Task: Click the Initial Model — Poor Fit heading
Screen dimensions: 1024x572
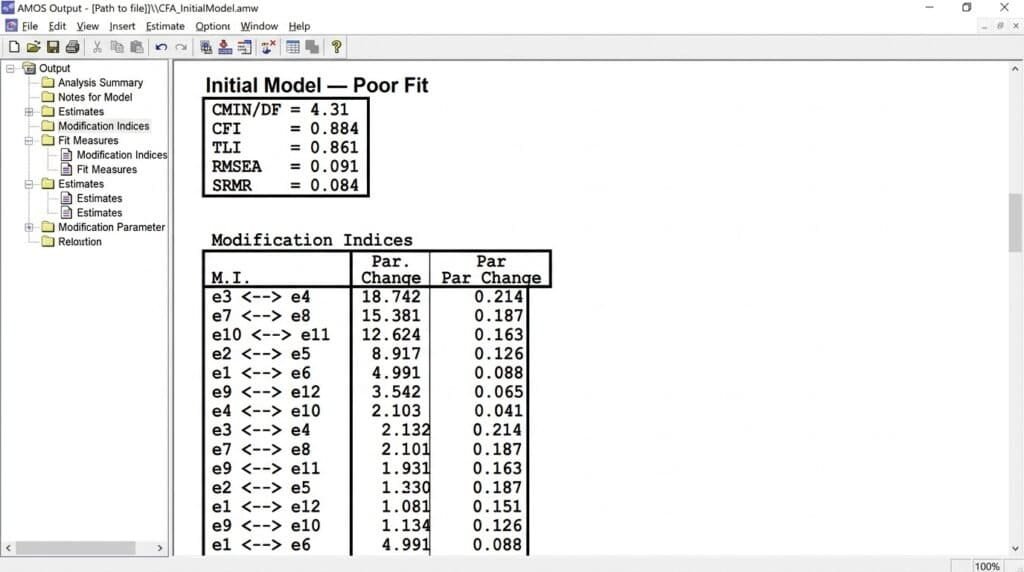Action: tap(317, 86)
